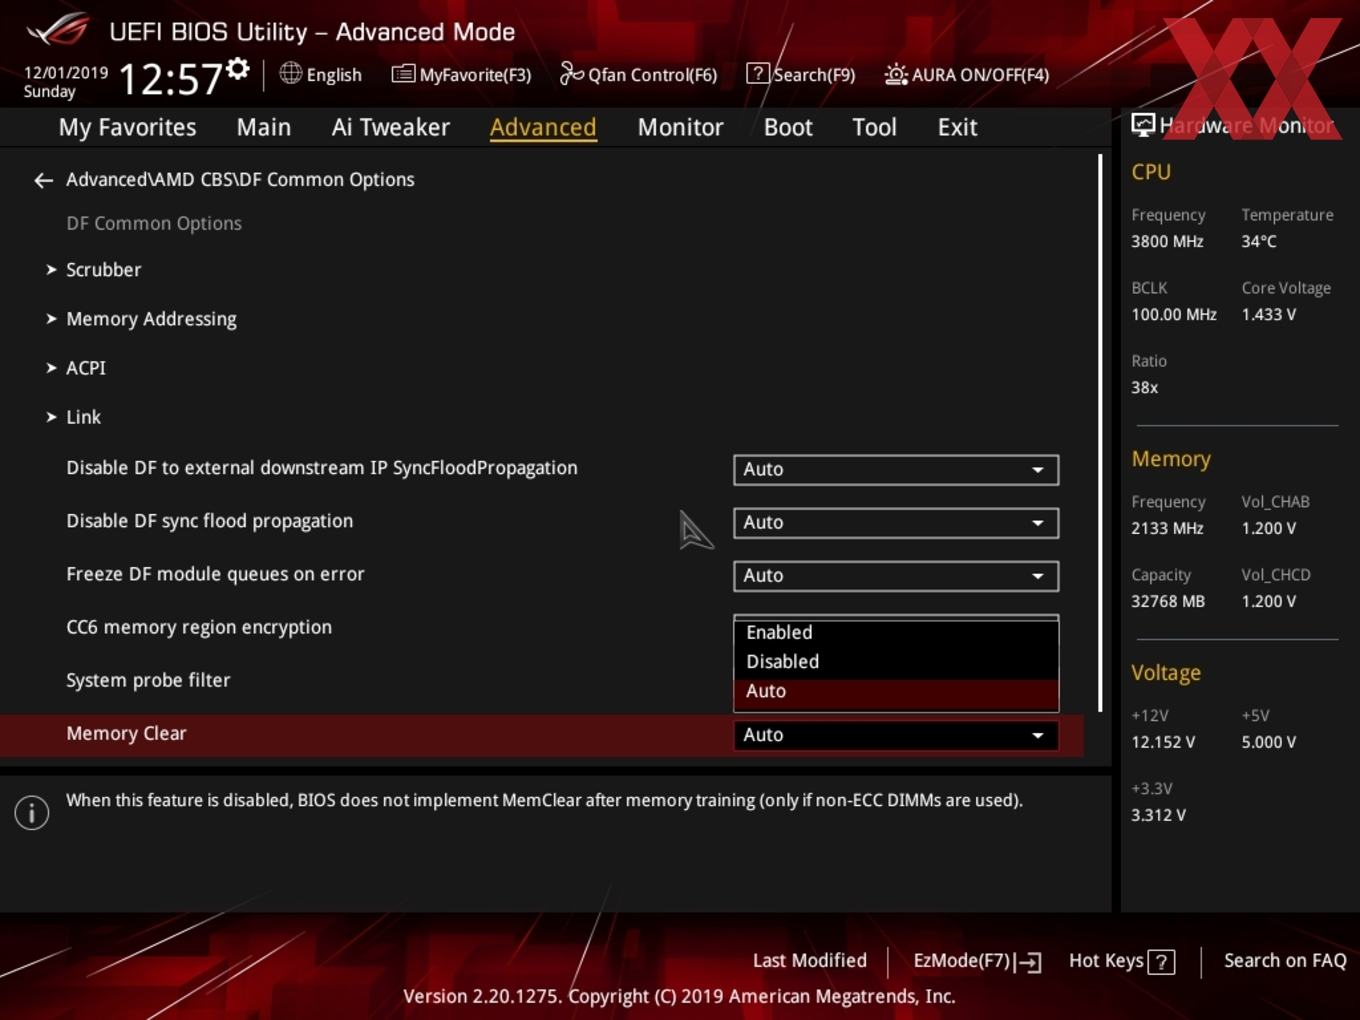Click the DF Common Options heading

(154, 223)
